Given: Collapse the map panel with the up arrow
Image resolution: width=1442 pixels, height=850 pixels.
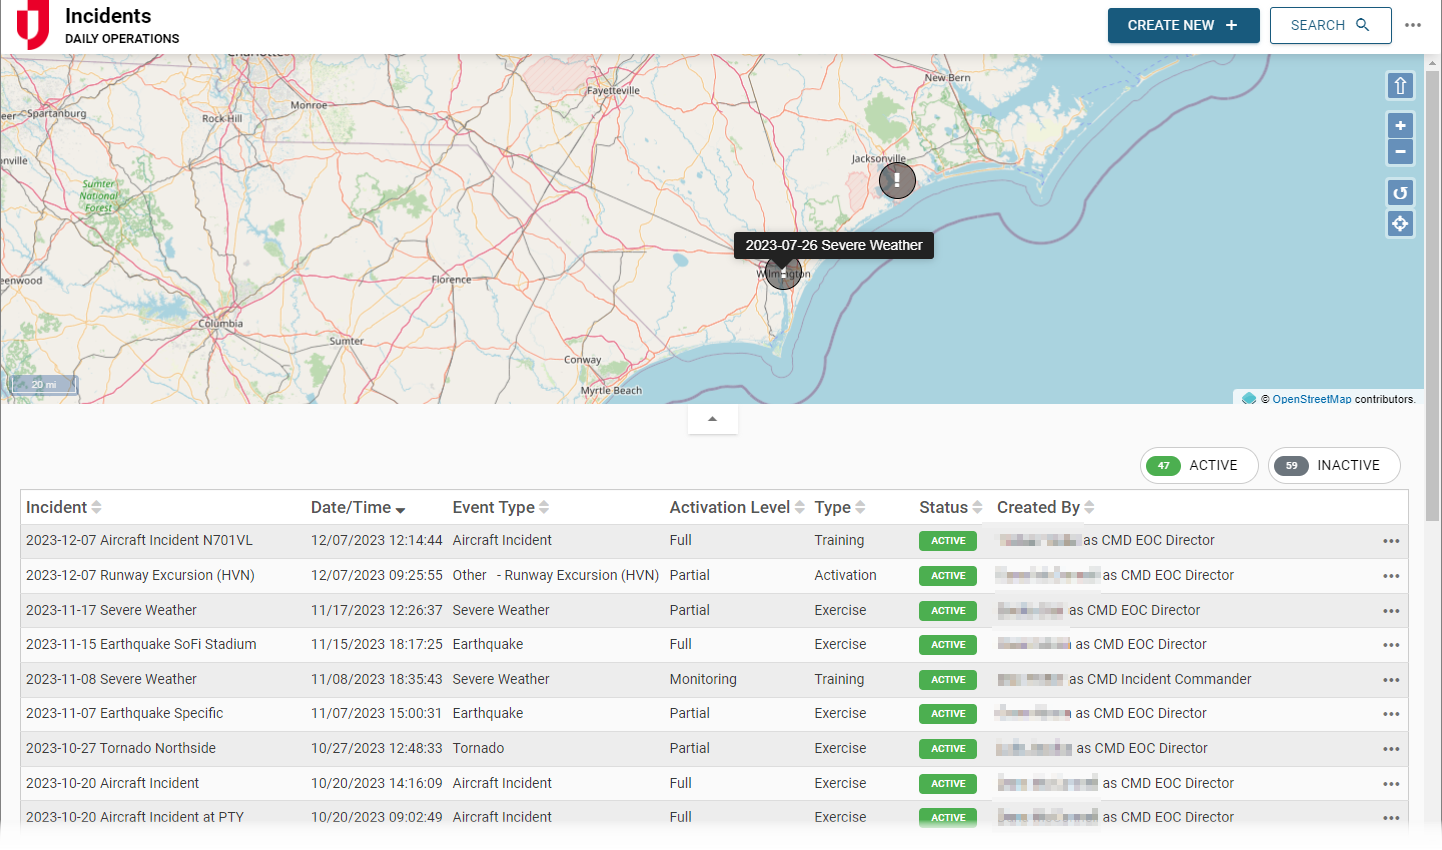Looking at the screenshot, I should point(712,419).
